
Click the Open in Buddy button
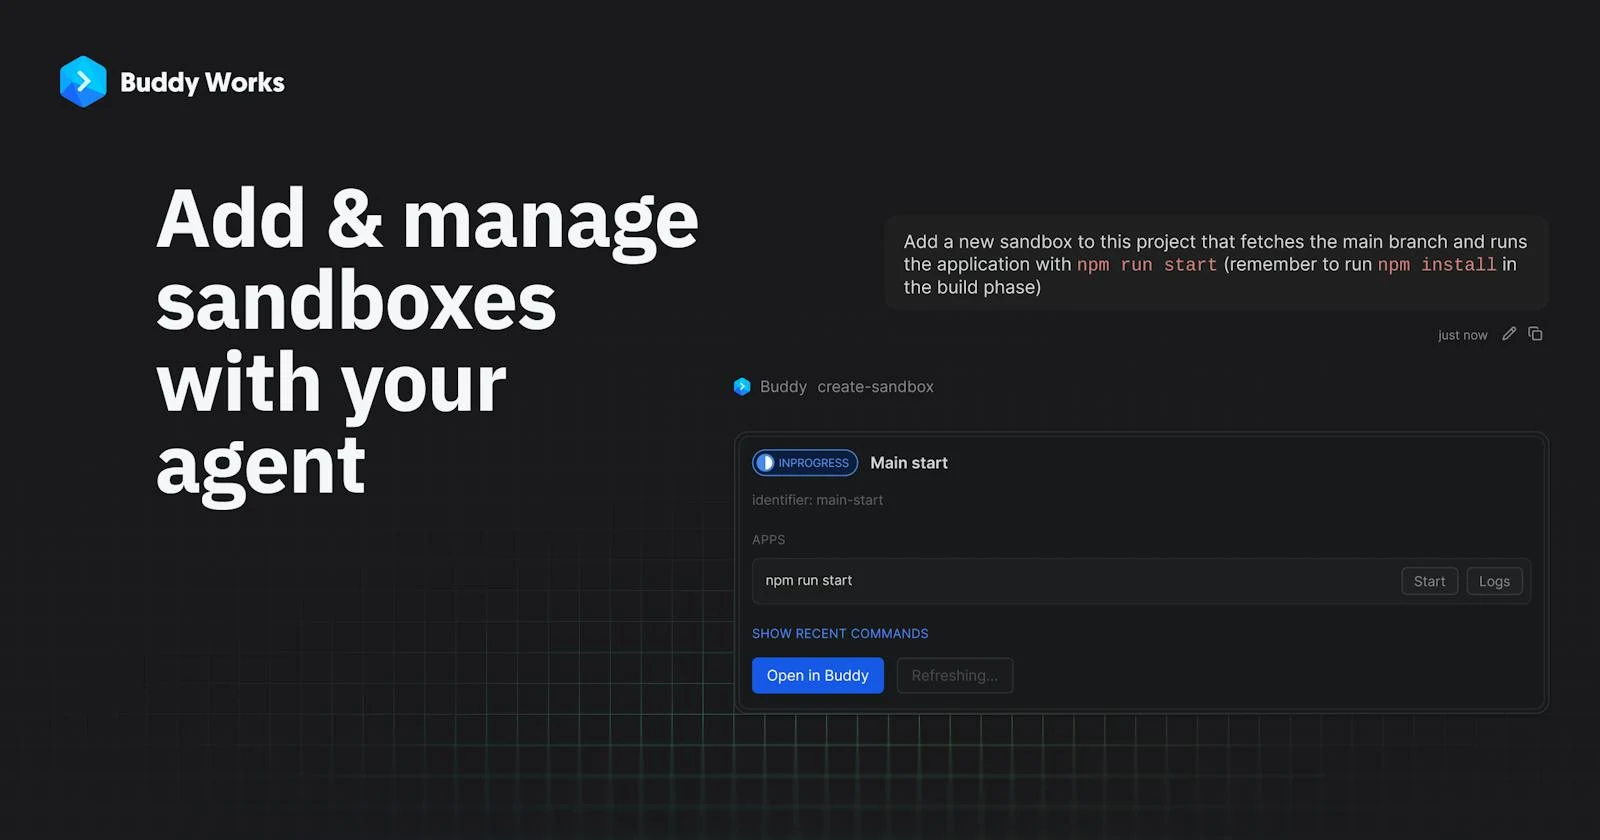(x=817, y=675)
